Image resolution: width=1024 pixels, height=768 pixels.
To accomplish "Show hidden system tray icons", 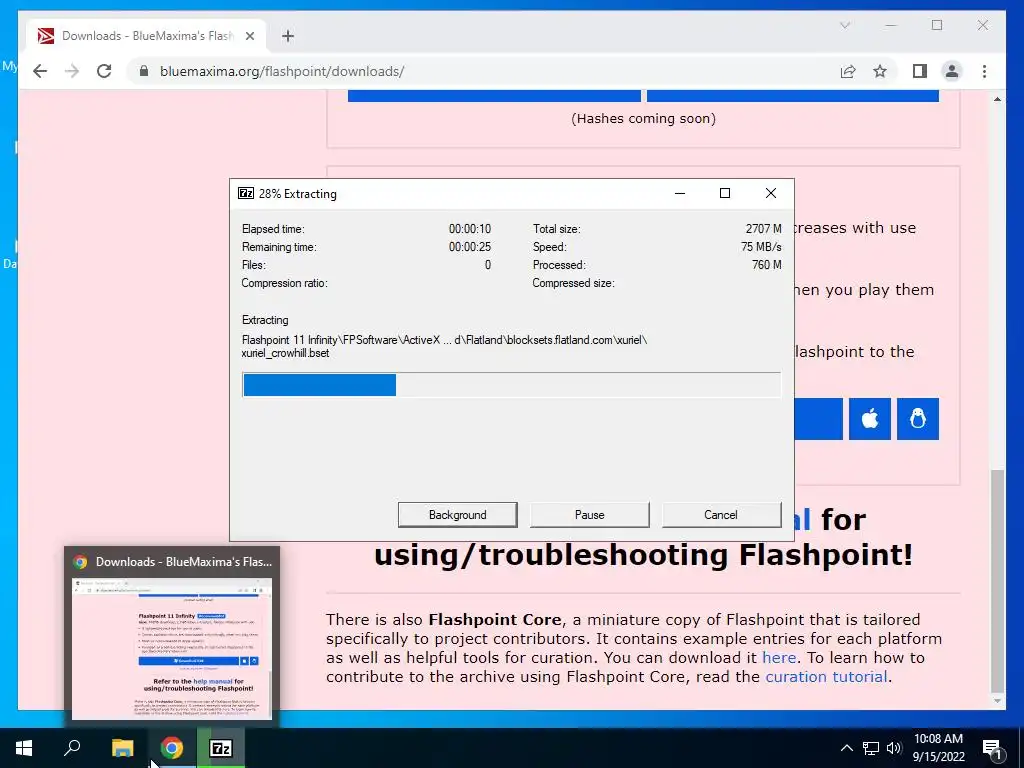I will click(x=846, y=748).
